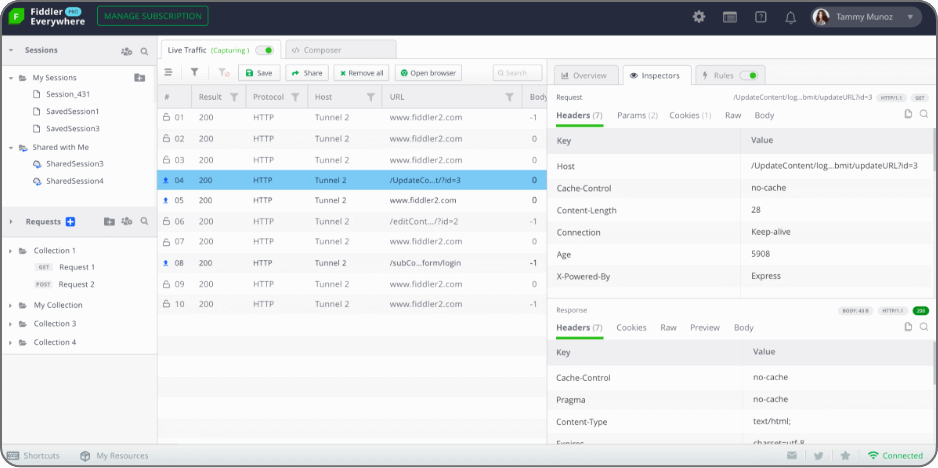The width and height of the screenshot is (938, 468).
Task: Collapse the Sessions panel
Action: [11, 50]
